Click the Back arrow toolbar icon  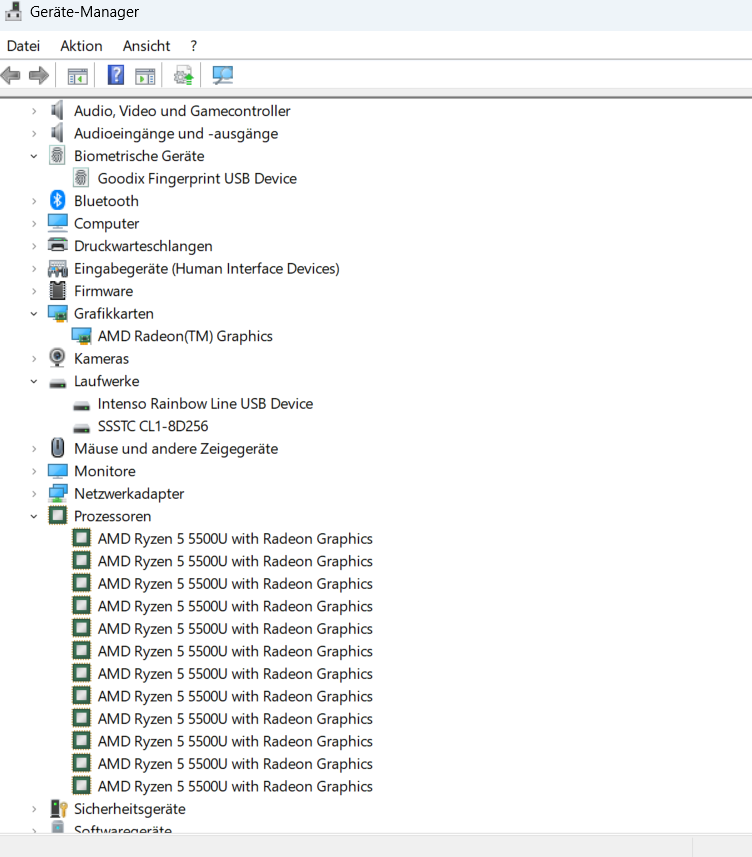(x=11, y=75)
